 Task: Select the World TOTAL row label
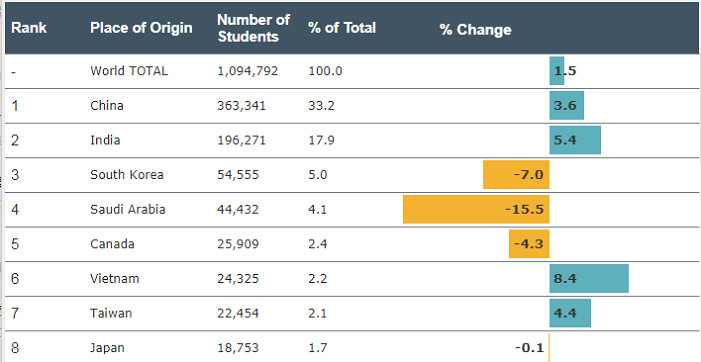129,71
